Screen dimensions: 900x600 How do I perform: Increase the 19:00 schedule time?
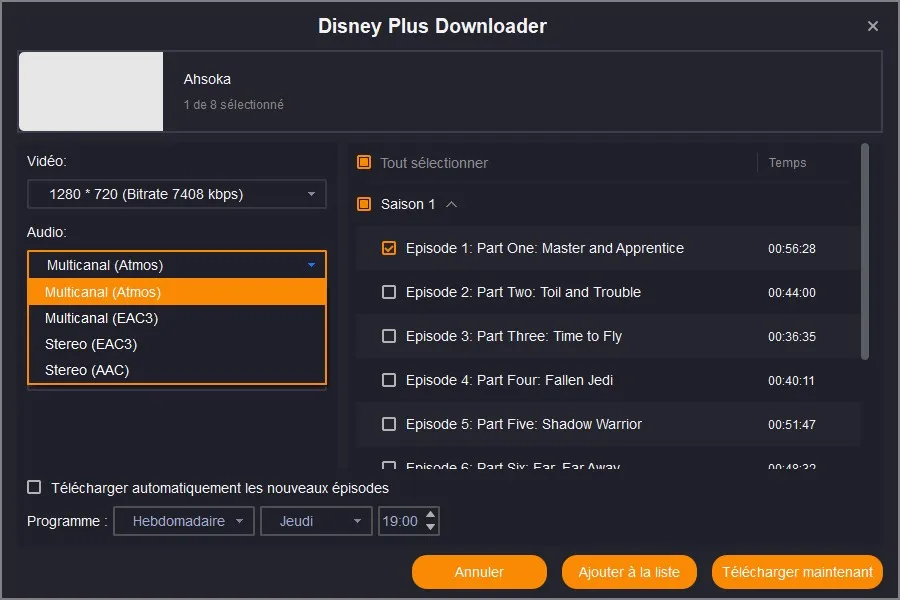pos(431,515)
